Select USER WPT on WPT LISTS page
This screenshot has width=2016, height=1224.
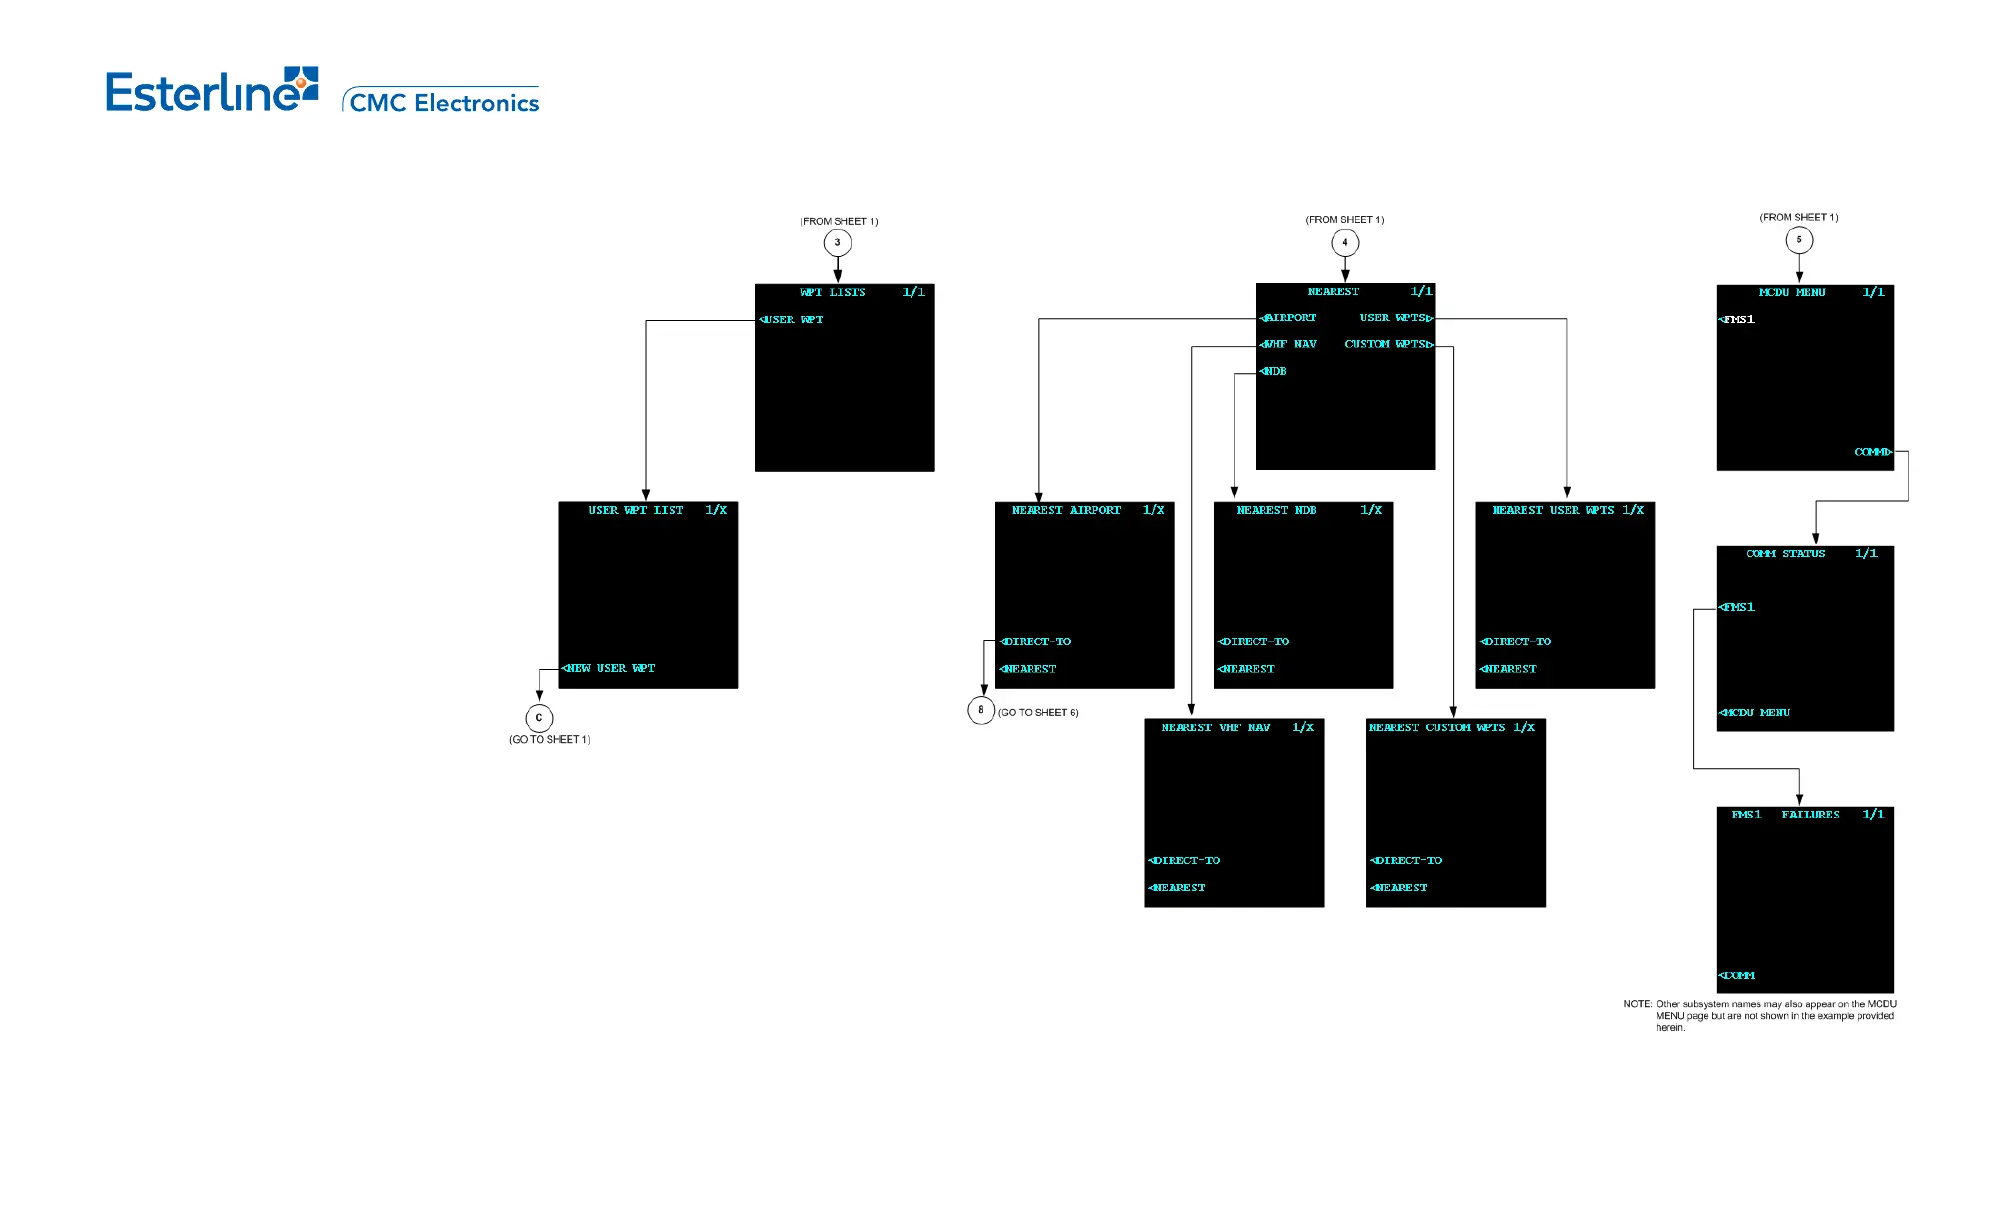tap(792, 320)
